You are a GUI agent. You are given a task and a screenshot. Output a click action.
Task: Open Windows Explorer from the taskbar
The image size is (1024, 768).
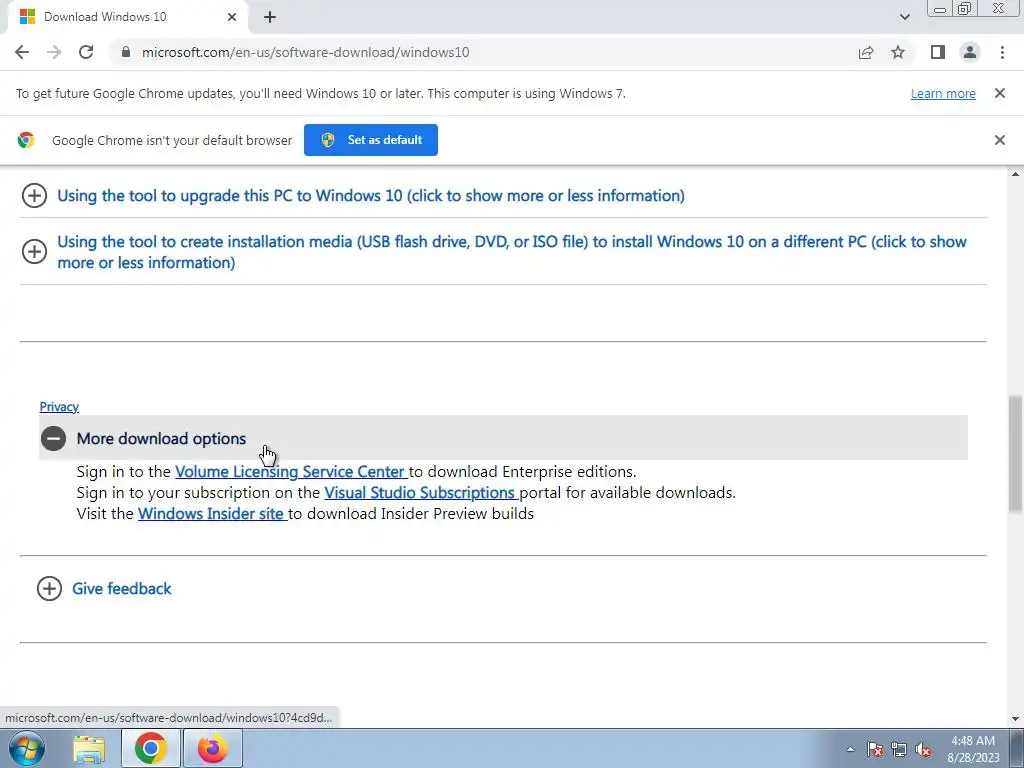click(x=89, y=748)
